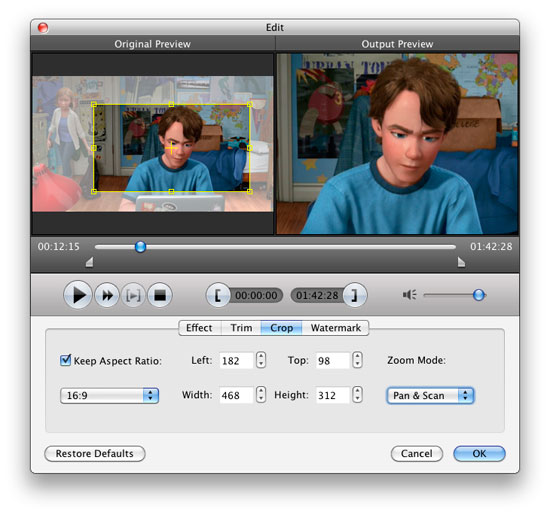Click the Height value field

[333, 395]
